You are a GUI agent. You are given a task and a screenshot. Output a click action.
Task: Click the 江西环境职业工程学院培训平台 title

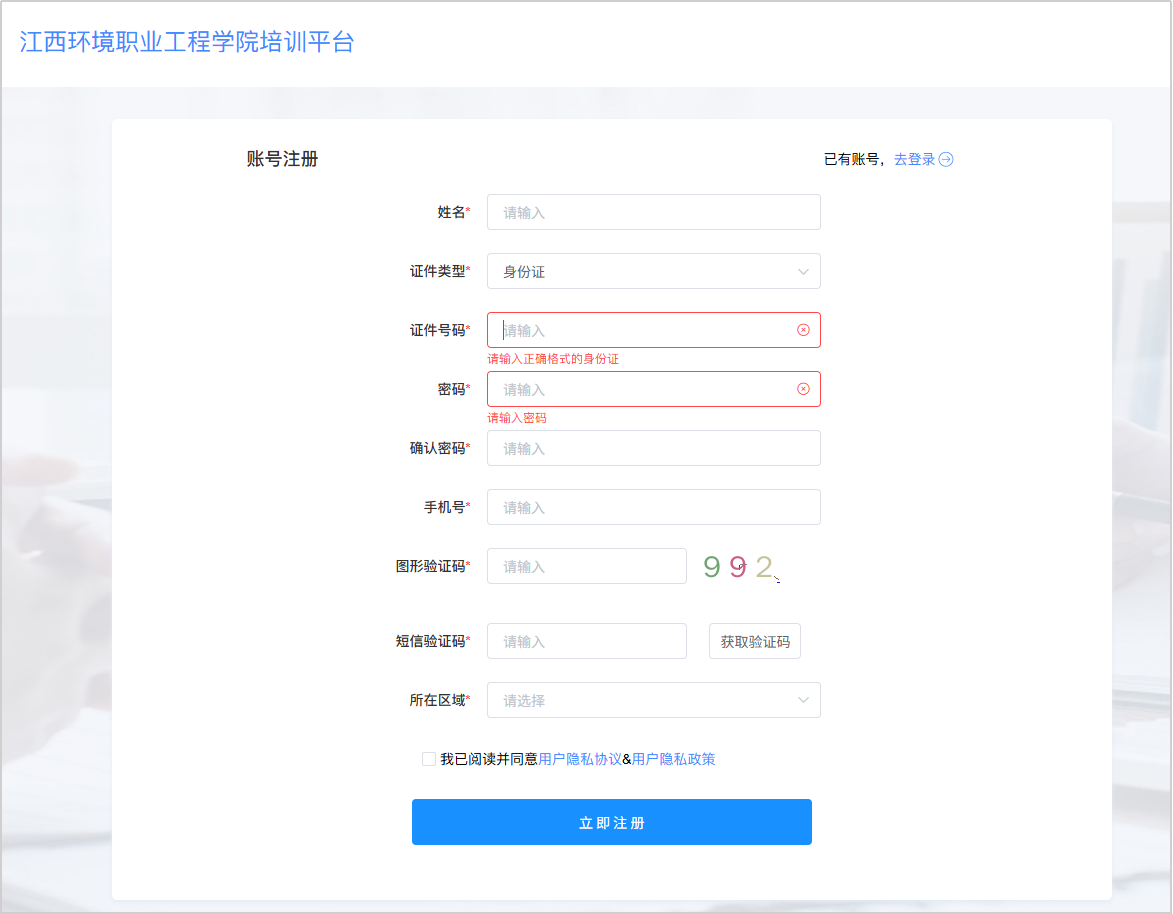tap(187, 42)
